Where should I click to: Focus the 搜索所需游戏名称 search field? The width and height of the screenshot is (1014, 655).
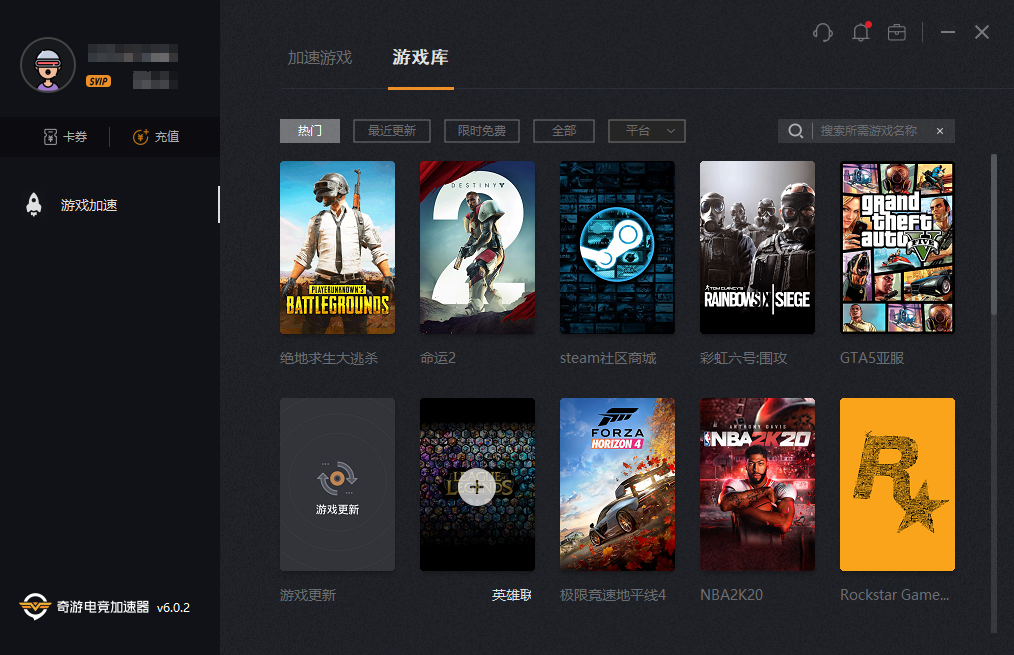[x=869, y=131]
